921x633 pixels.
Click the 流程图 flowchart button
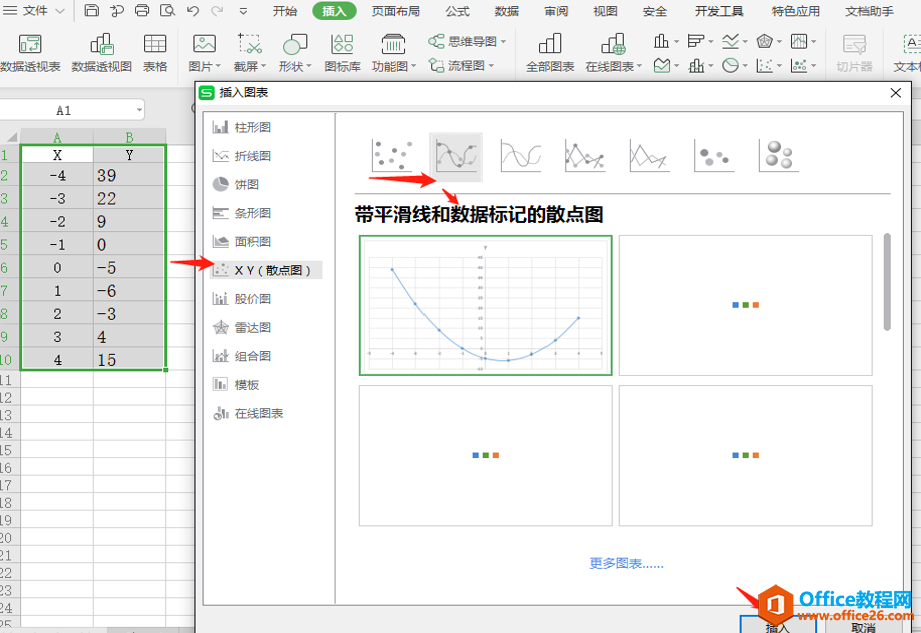[461, 65]
